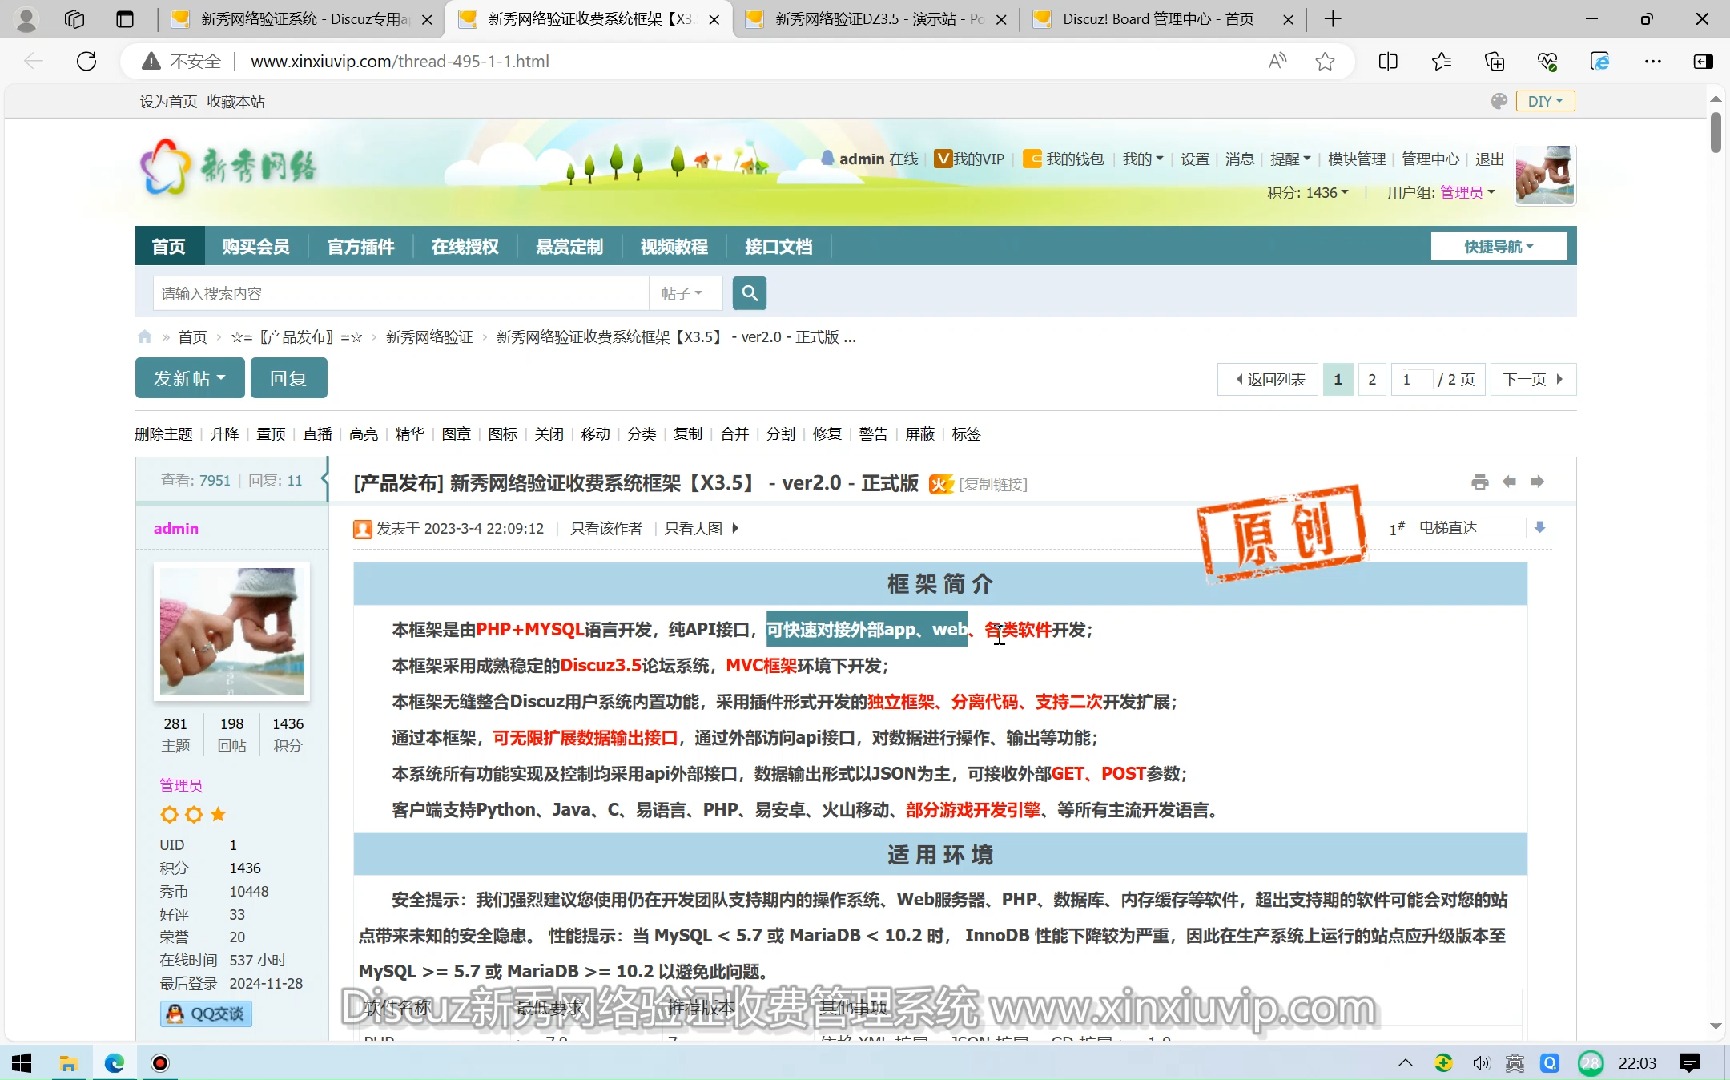Open a new browser tab
This screenshot has height=1080, width=1730.
tap(1333, 19)
